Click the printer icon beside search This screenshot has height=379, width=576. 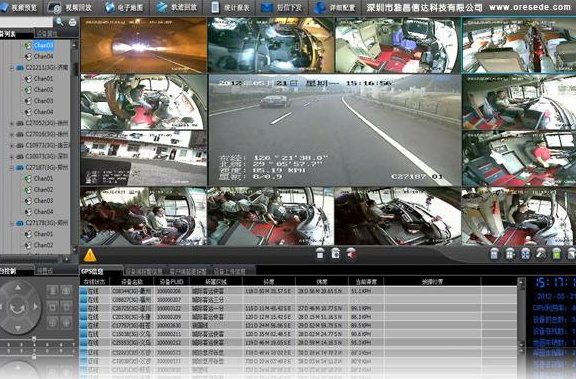72,22
